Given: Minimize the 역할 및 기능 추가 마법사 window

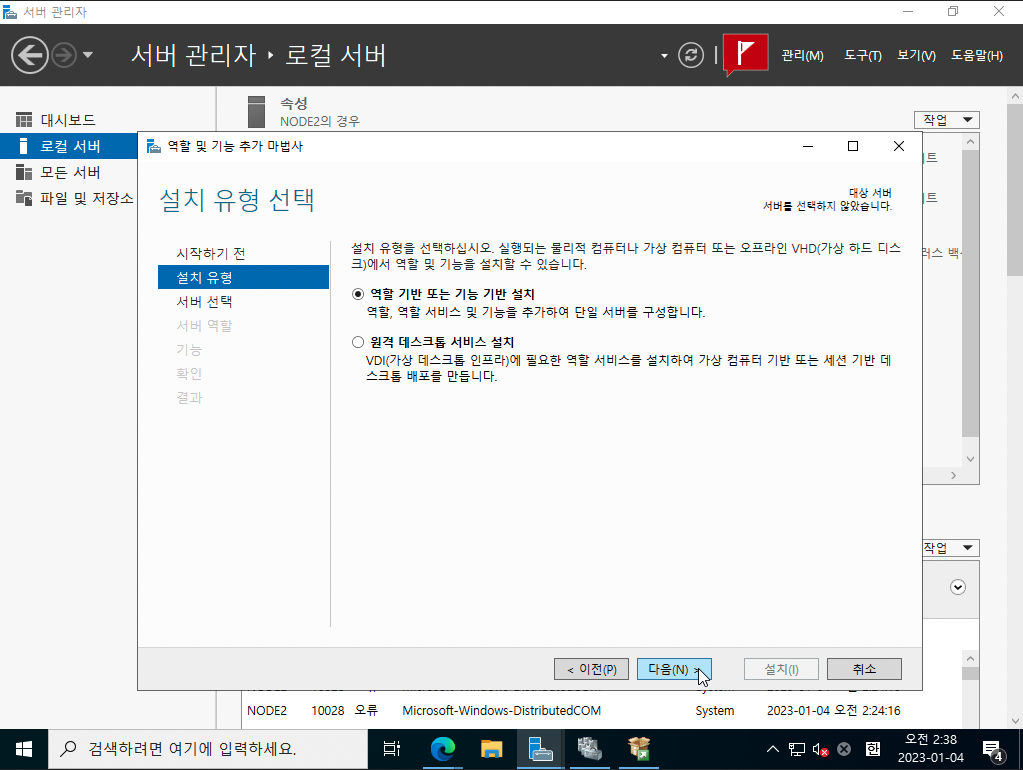Looking at the screenshot, I should [x=808, y=146].
